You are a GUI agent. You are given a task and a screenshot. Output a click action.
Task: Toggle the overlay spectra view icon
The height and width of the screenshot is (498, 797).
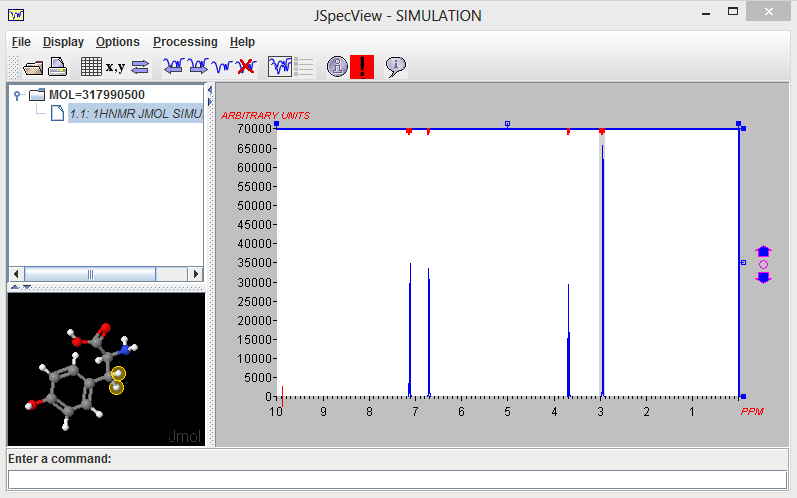point(280,67)
